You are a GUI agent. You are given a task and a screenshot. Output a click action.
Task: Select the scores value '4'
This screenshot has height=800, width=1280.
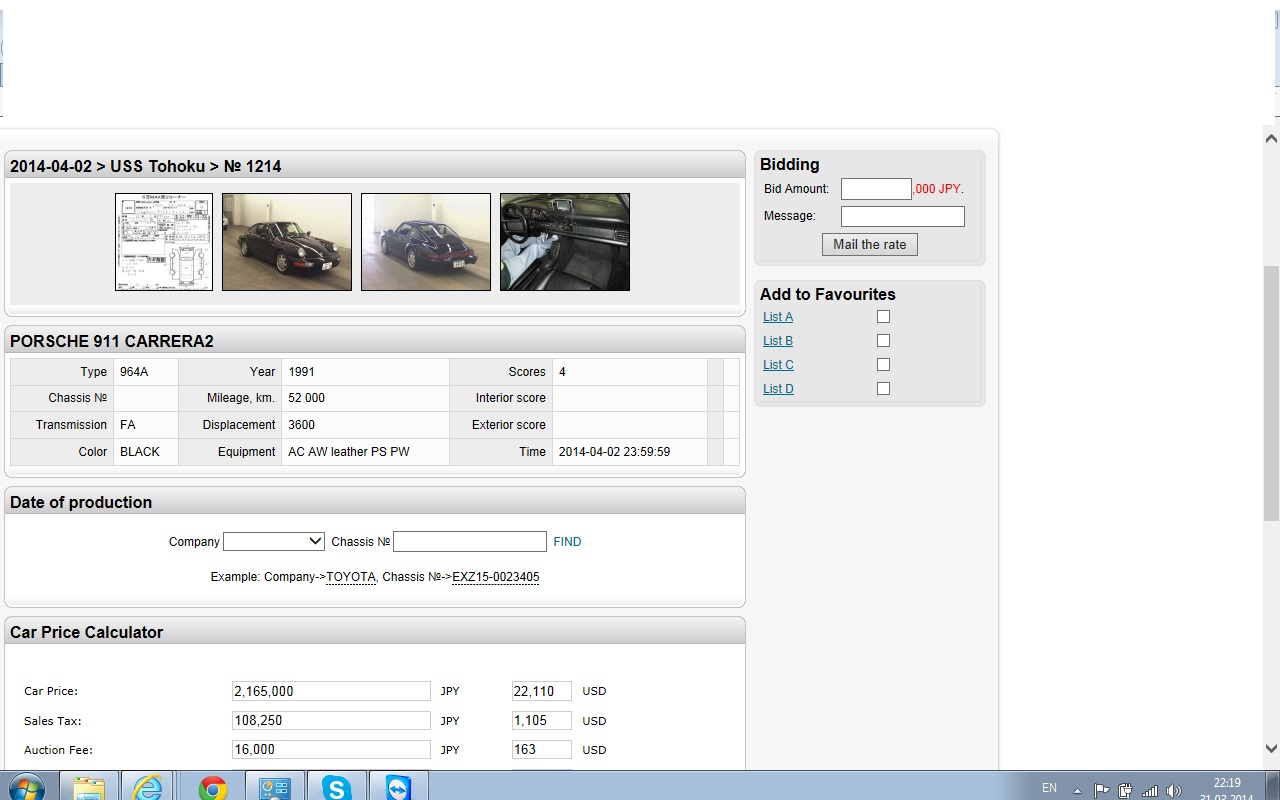[x=562, y=372]
